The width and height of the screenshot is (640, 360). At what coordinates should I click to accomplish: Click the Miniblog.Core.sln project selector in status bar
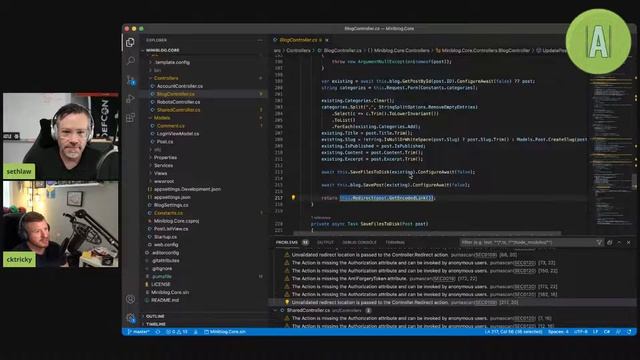point(225,332)
